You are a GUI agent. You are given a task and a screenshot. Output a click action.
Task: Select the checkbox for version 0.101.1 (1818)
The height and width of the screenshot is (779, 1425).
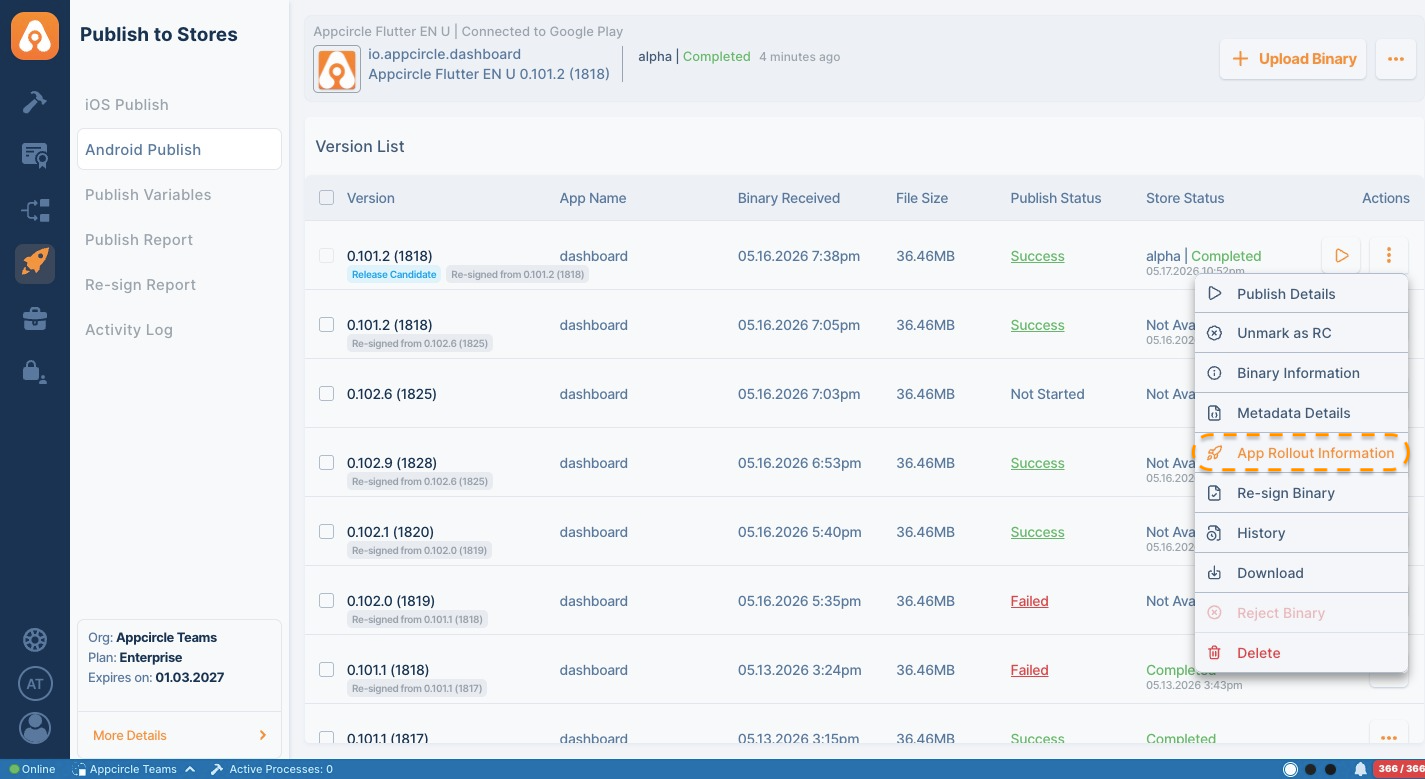[x=326, y=670]
